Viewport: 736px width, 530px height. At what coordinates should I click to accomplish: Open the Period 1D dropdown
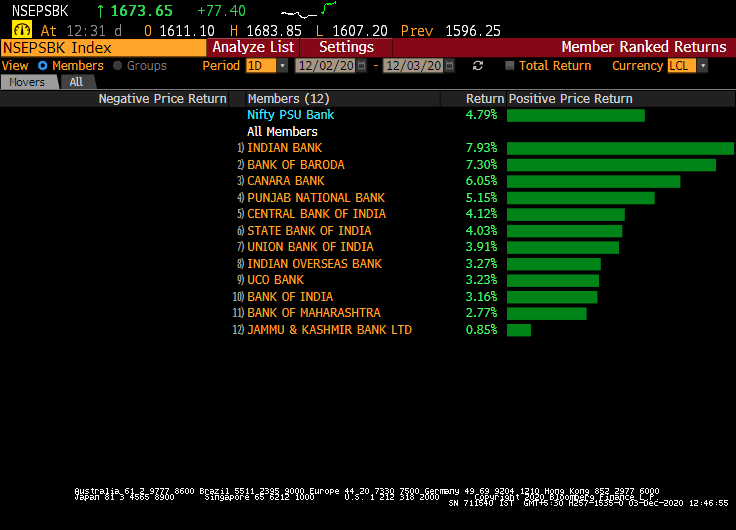[266, 66]
